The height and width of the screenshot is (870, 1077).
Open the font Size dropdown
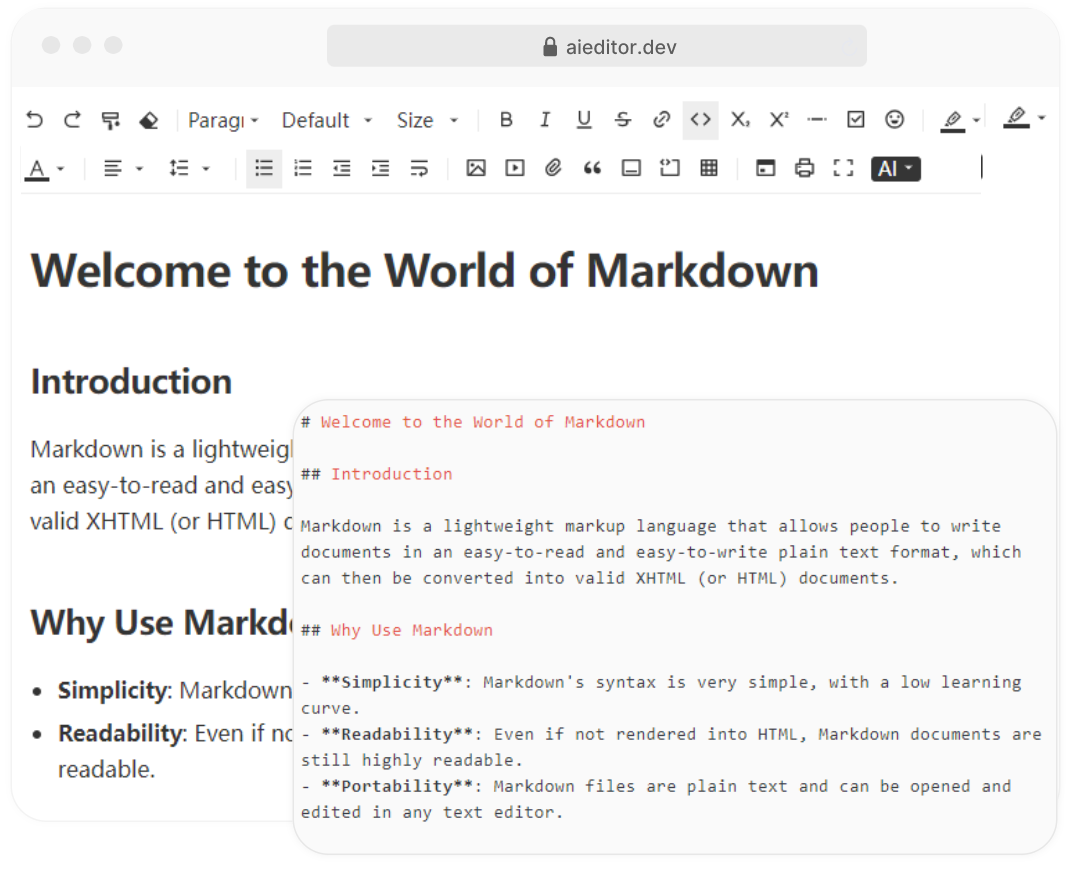426,119
